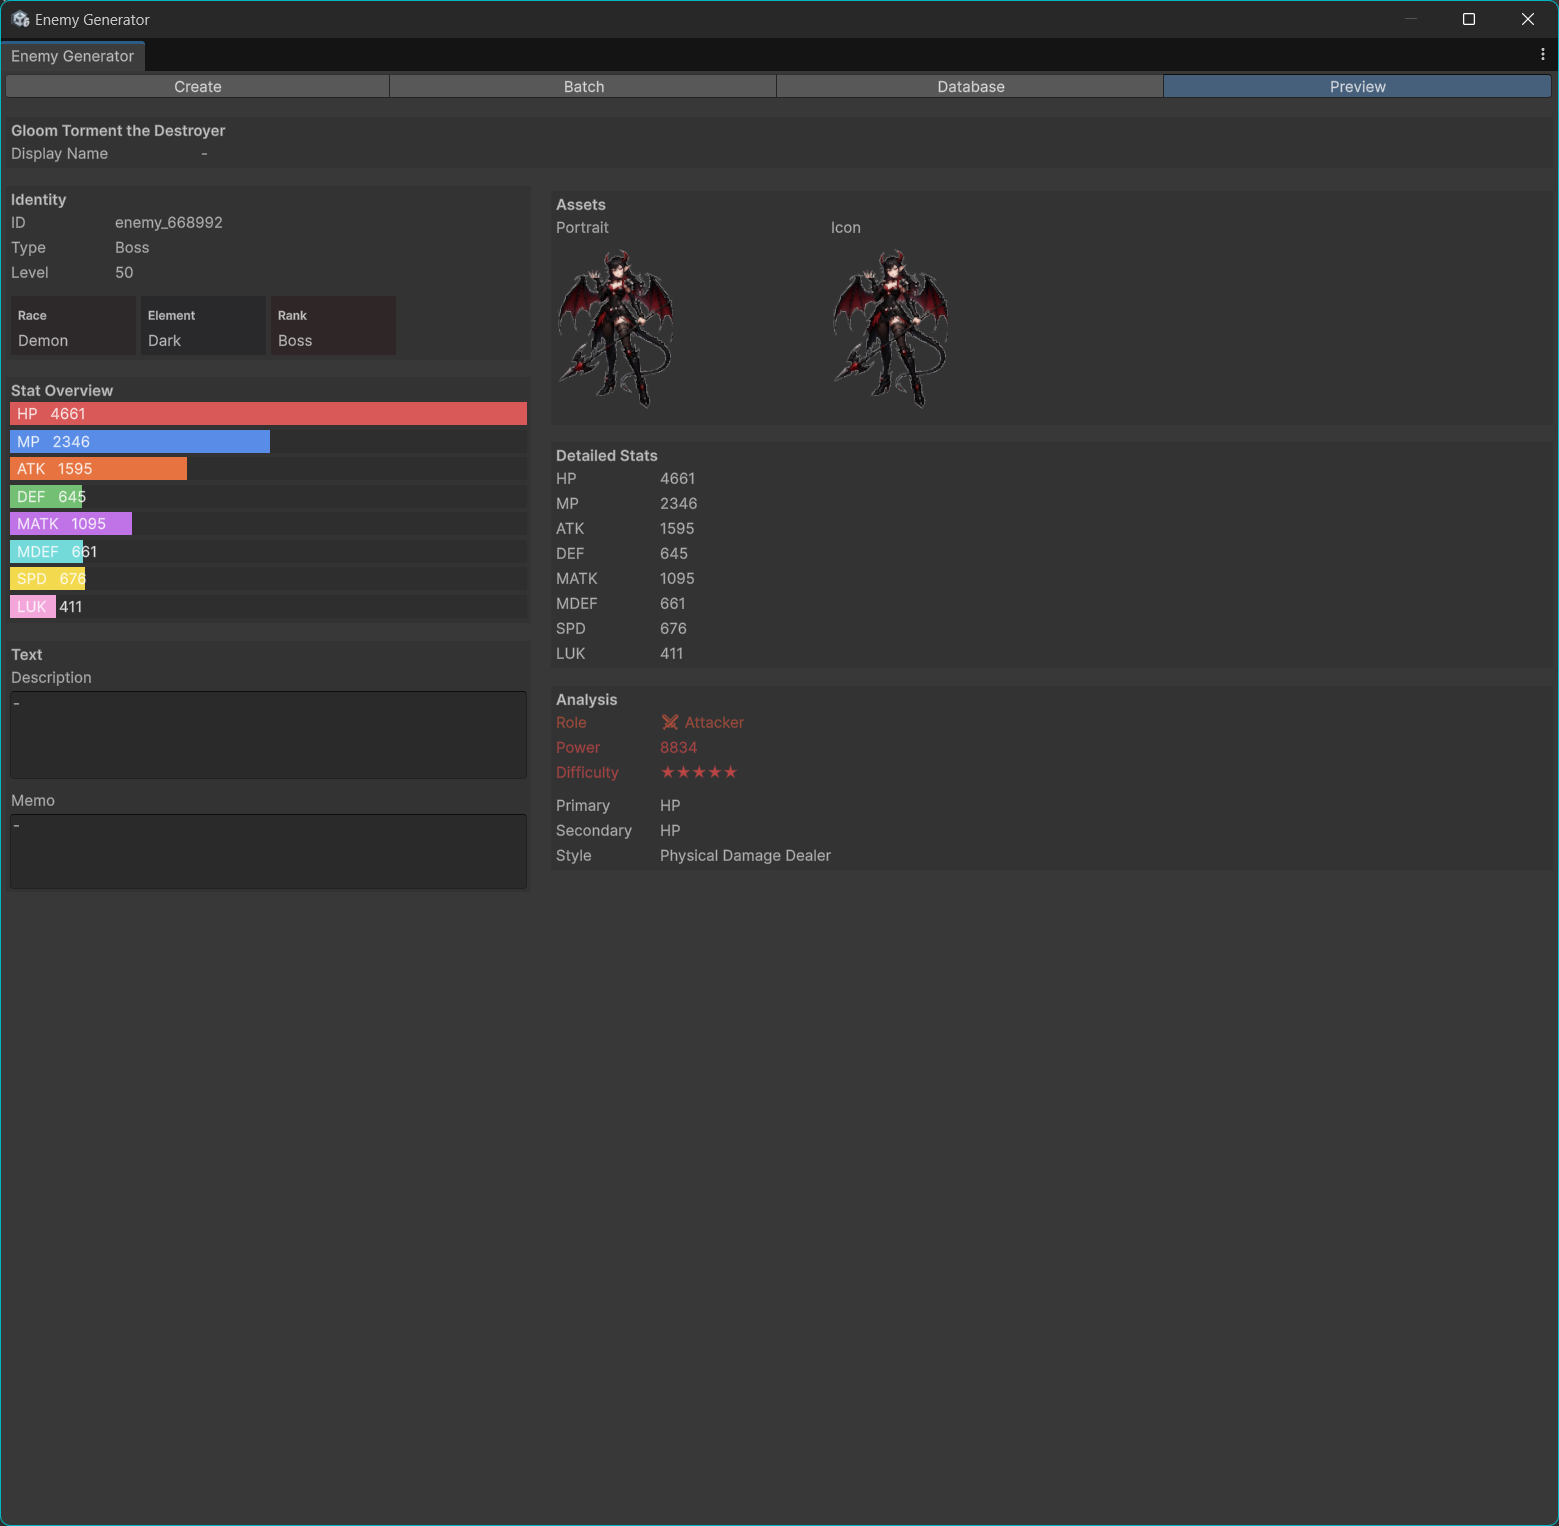Click the Detailed Stats MATK value 1095
The height and width of the screenshot is (1526, 1559).
[x=677, y=579]
